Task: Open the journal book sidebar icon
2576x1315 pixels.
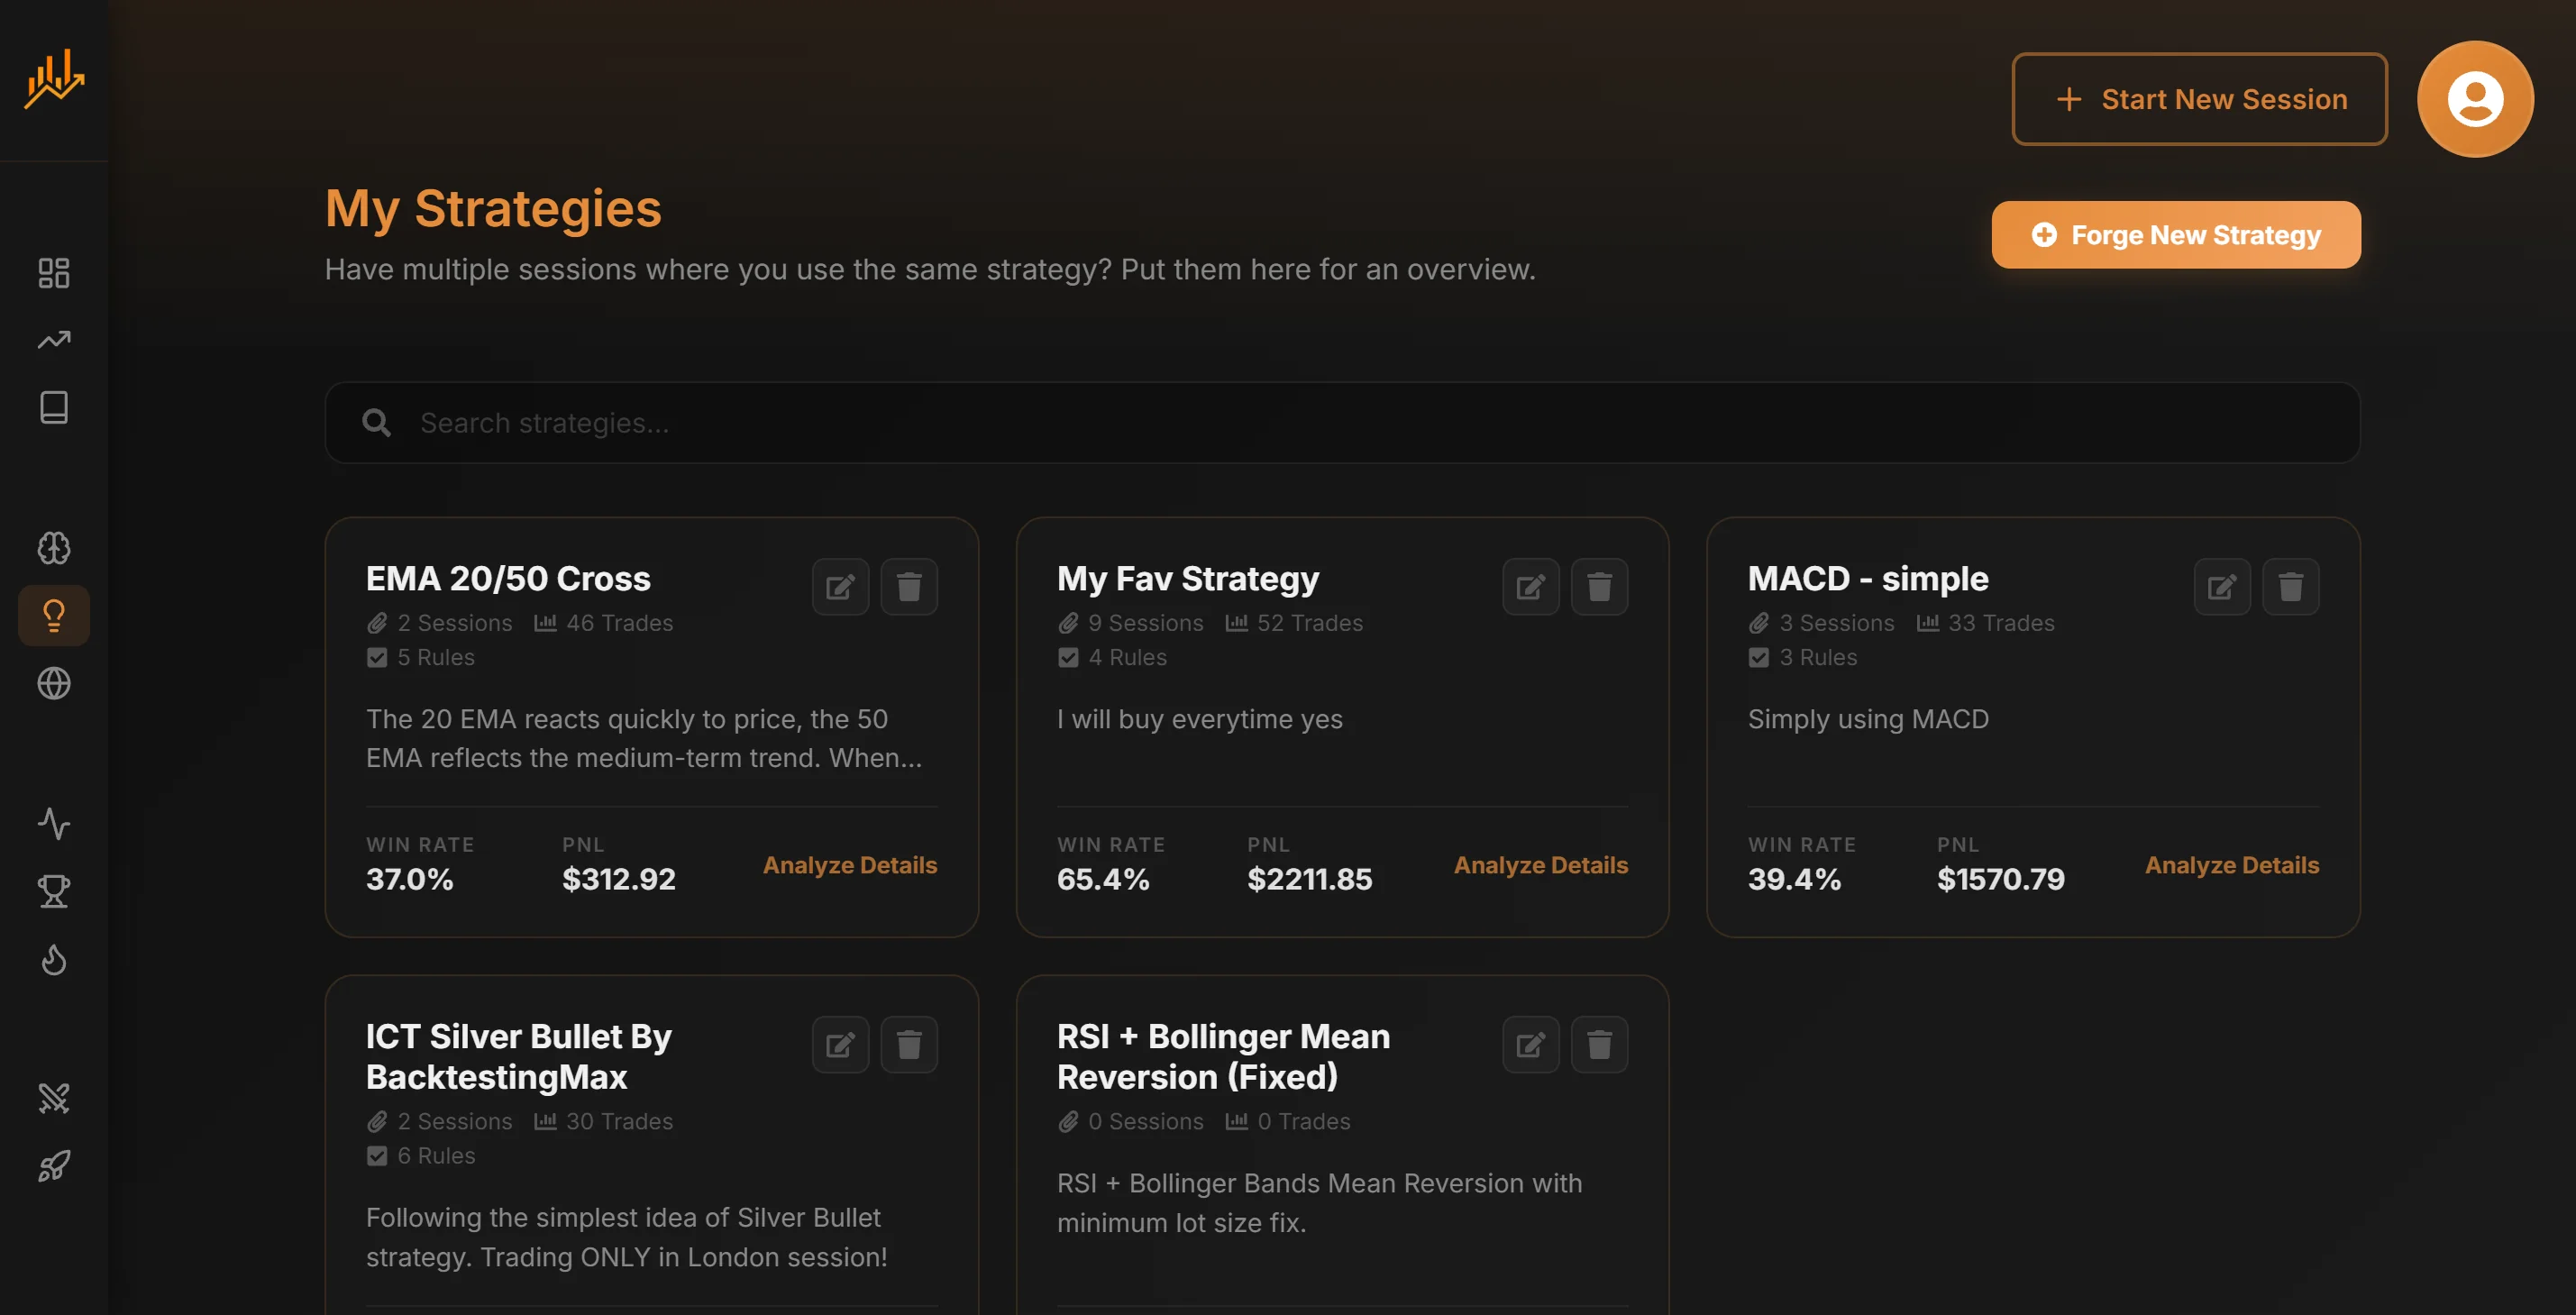Action: click(54, 407)
